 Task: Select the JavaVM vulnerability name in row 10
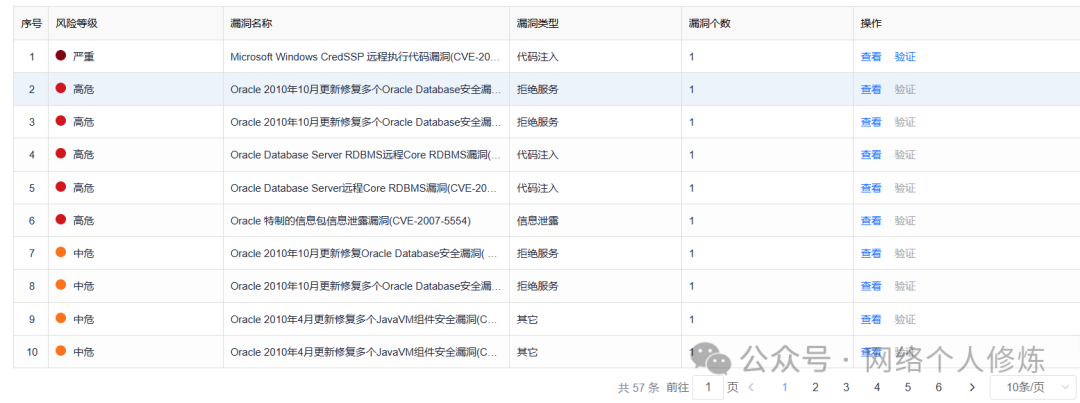[x=364, y=352]
